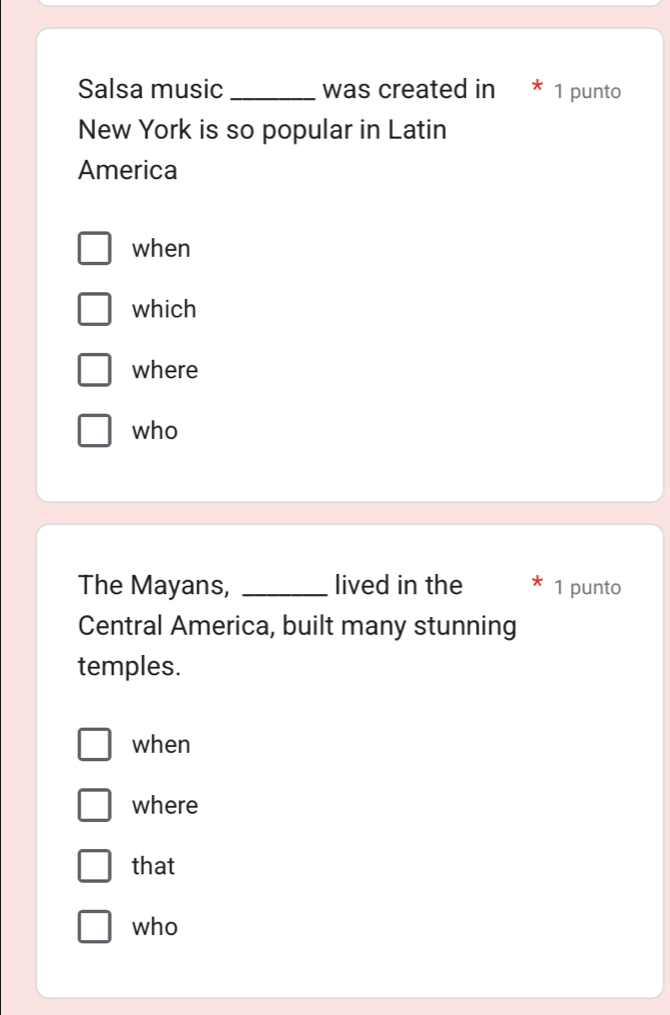The image size is (670, 1015).
Task: Click the 'that' answer label text
Action: pyautogui.click(x=153, y=867)
